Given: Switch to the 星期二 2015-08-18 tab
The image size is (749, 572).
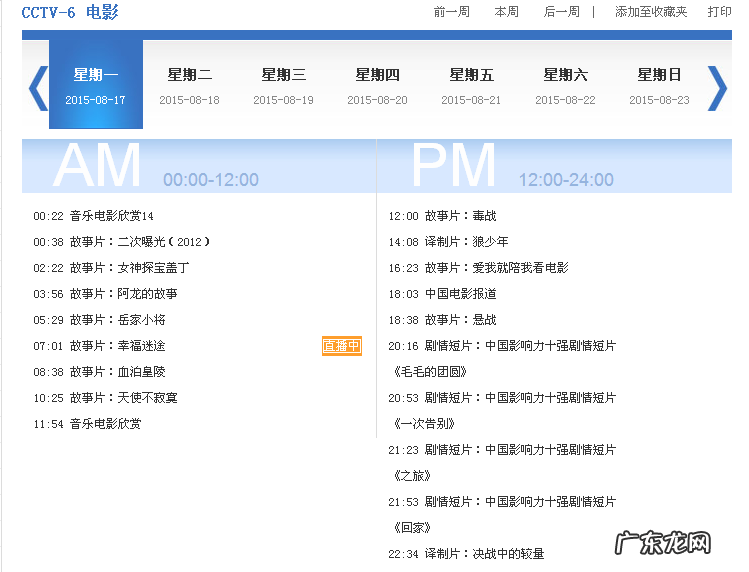Looking at the screenshot, I should click(189, 86).
